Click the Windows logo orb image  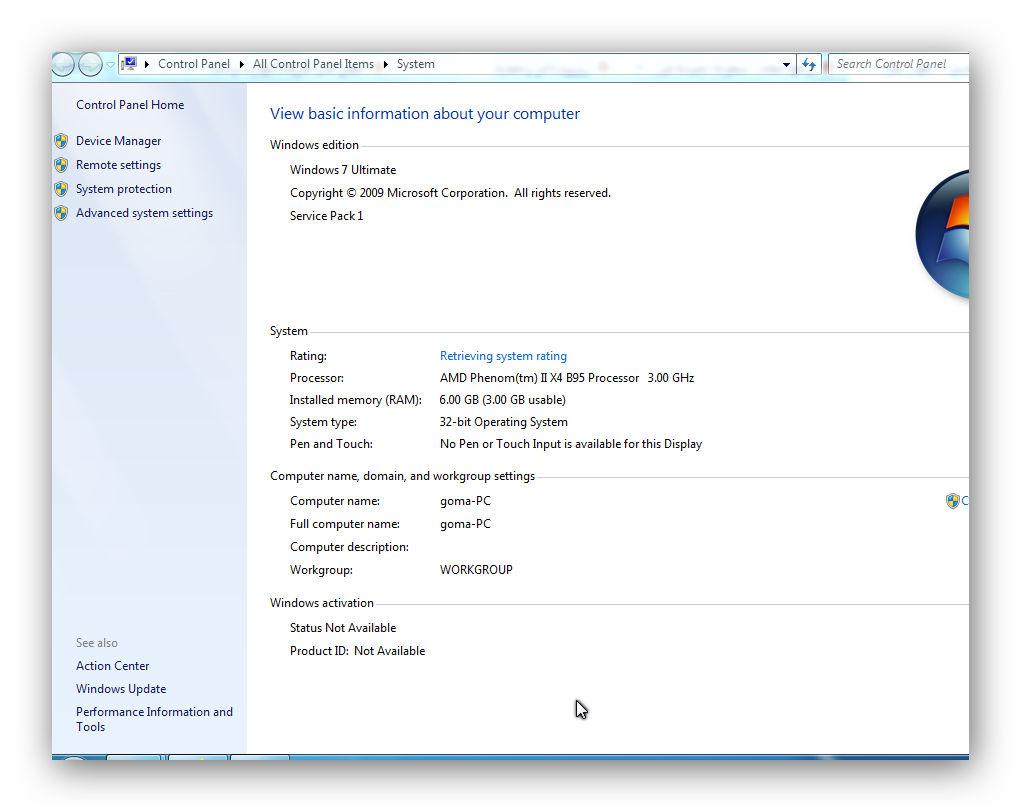942,234
